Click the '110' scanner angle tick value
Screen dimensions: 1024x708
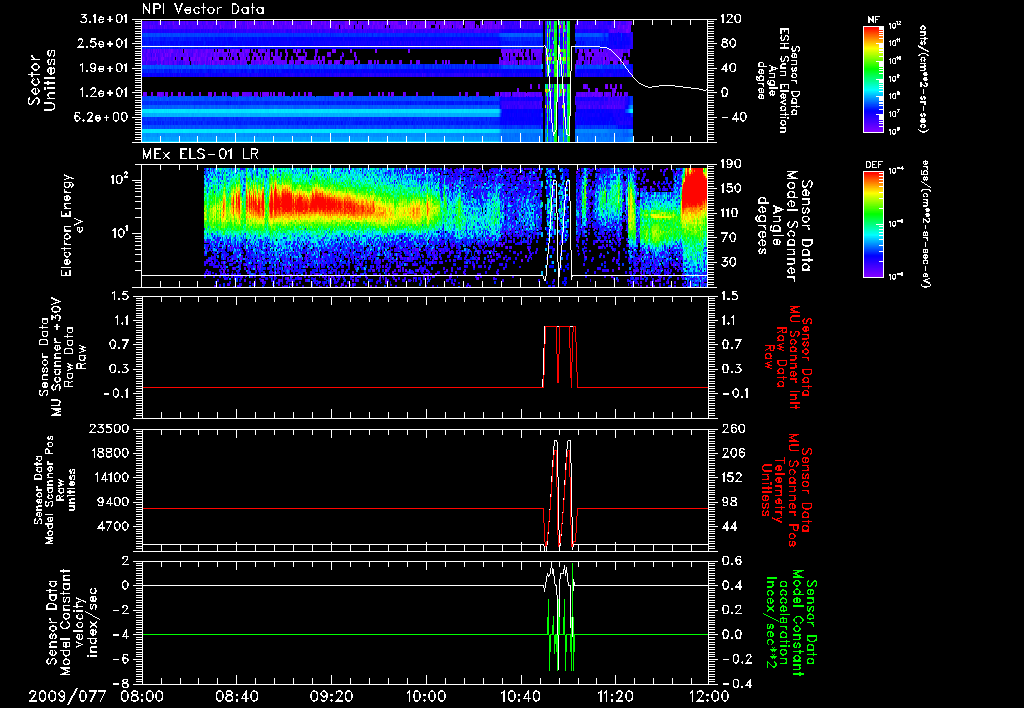[x=731, y=213]
